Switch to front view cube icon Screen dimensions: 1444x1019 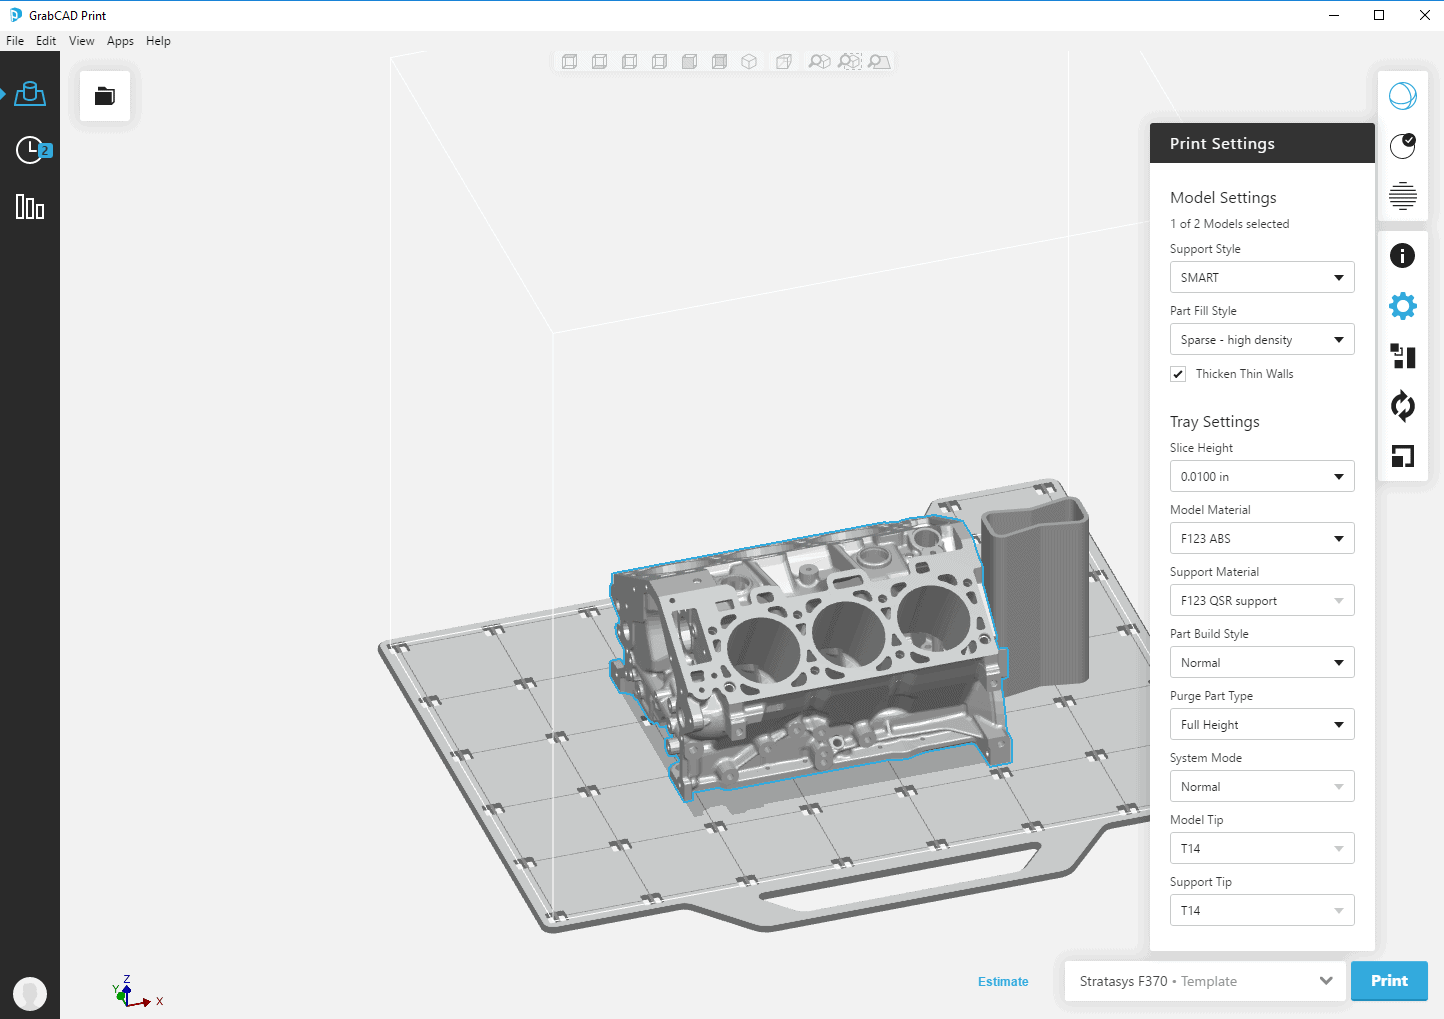689,62
